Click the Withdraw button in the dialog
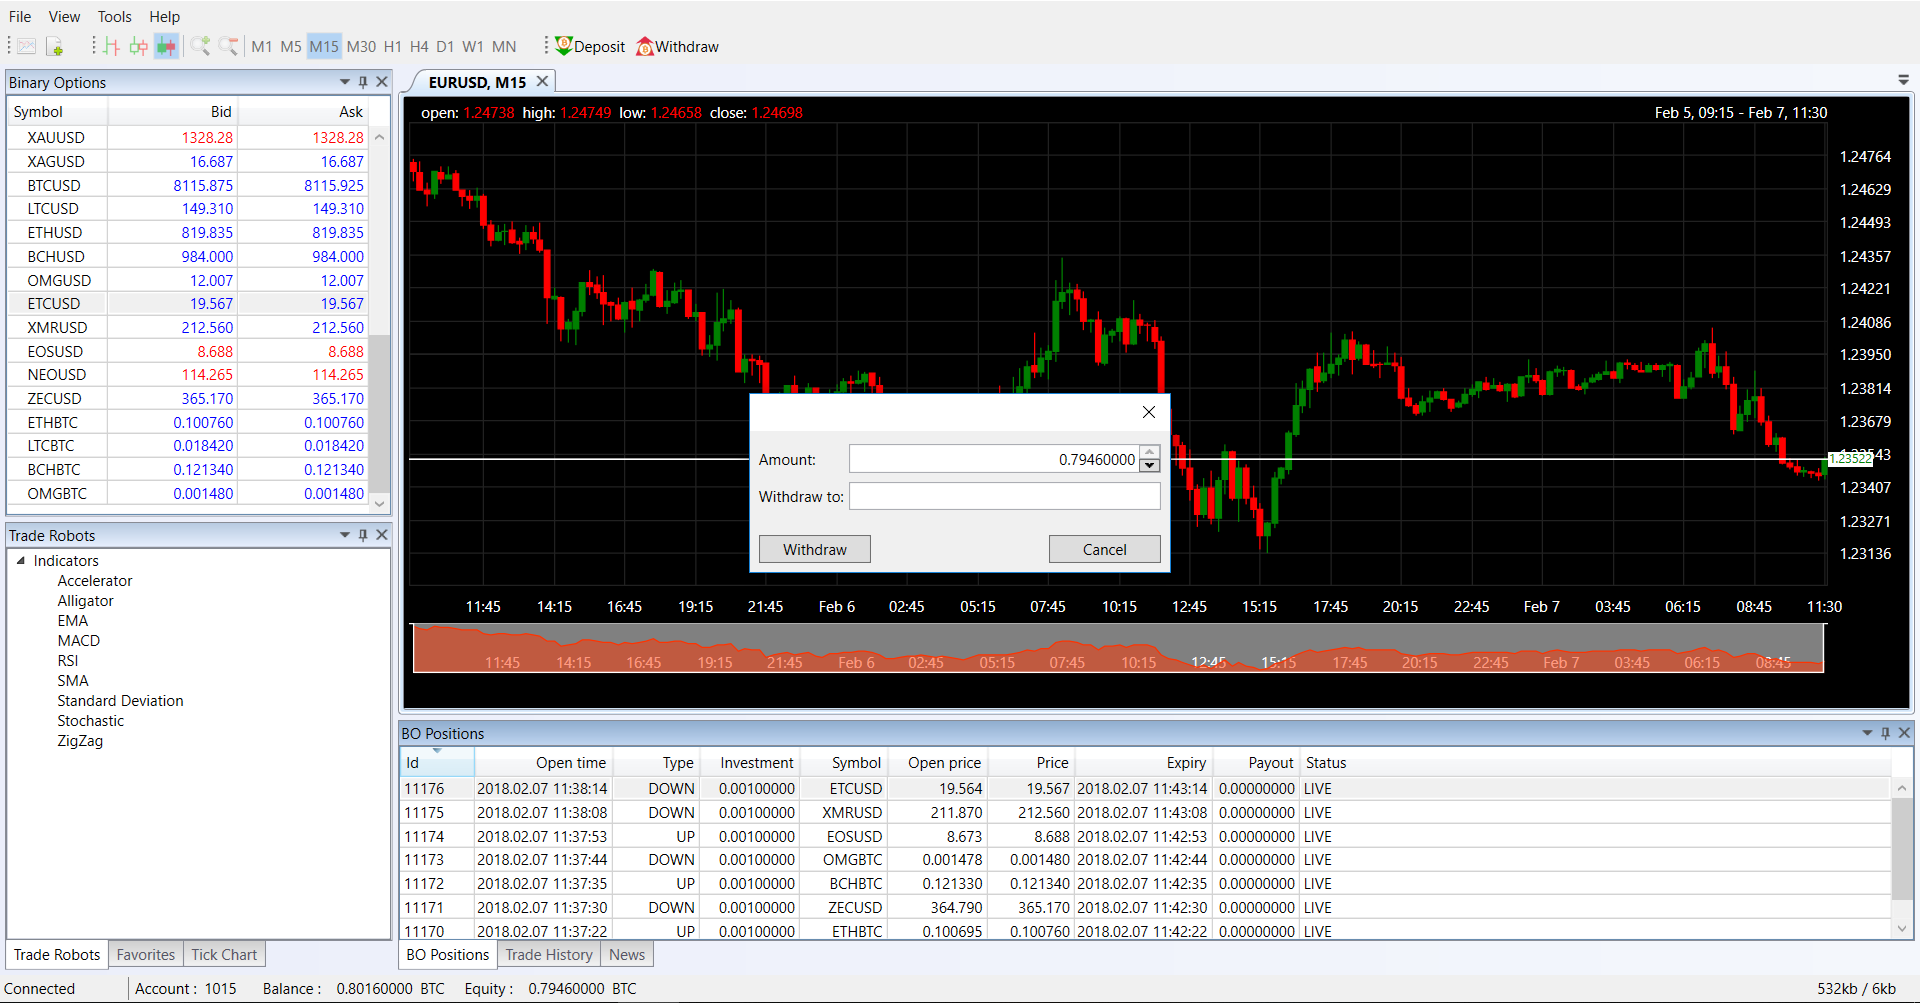 click(814, 550)
